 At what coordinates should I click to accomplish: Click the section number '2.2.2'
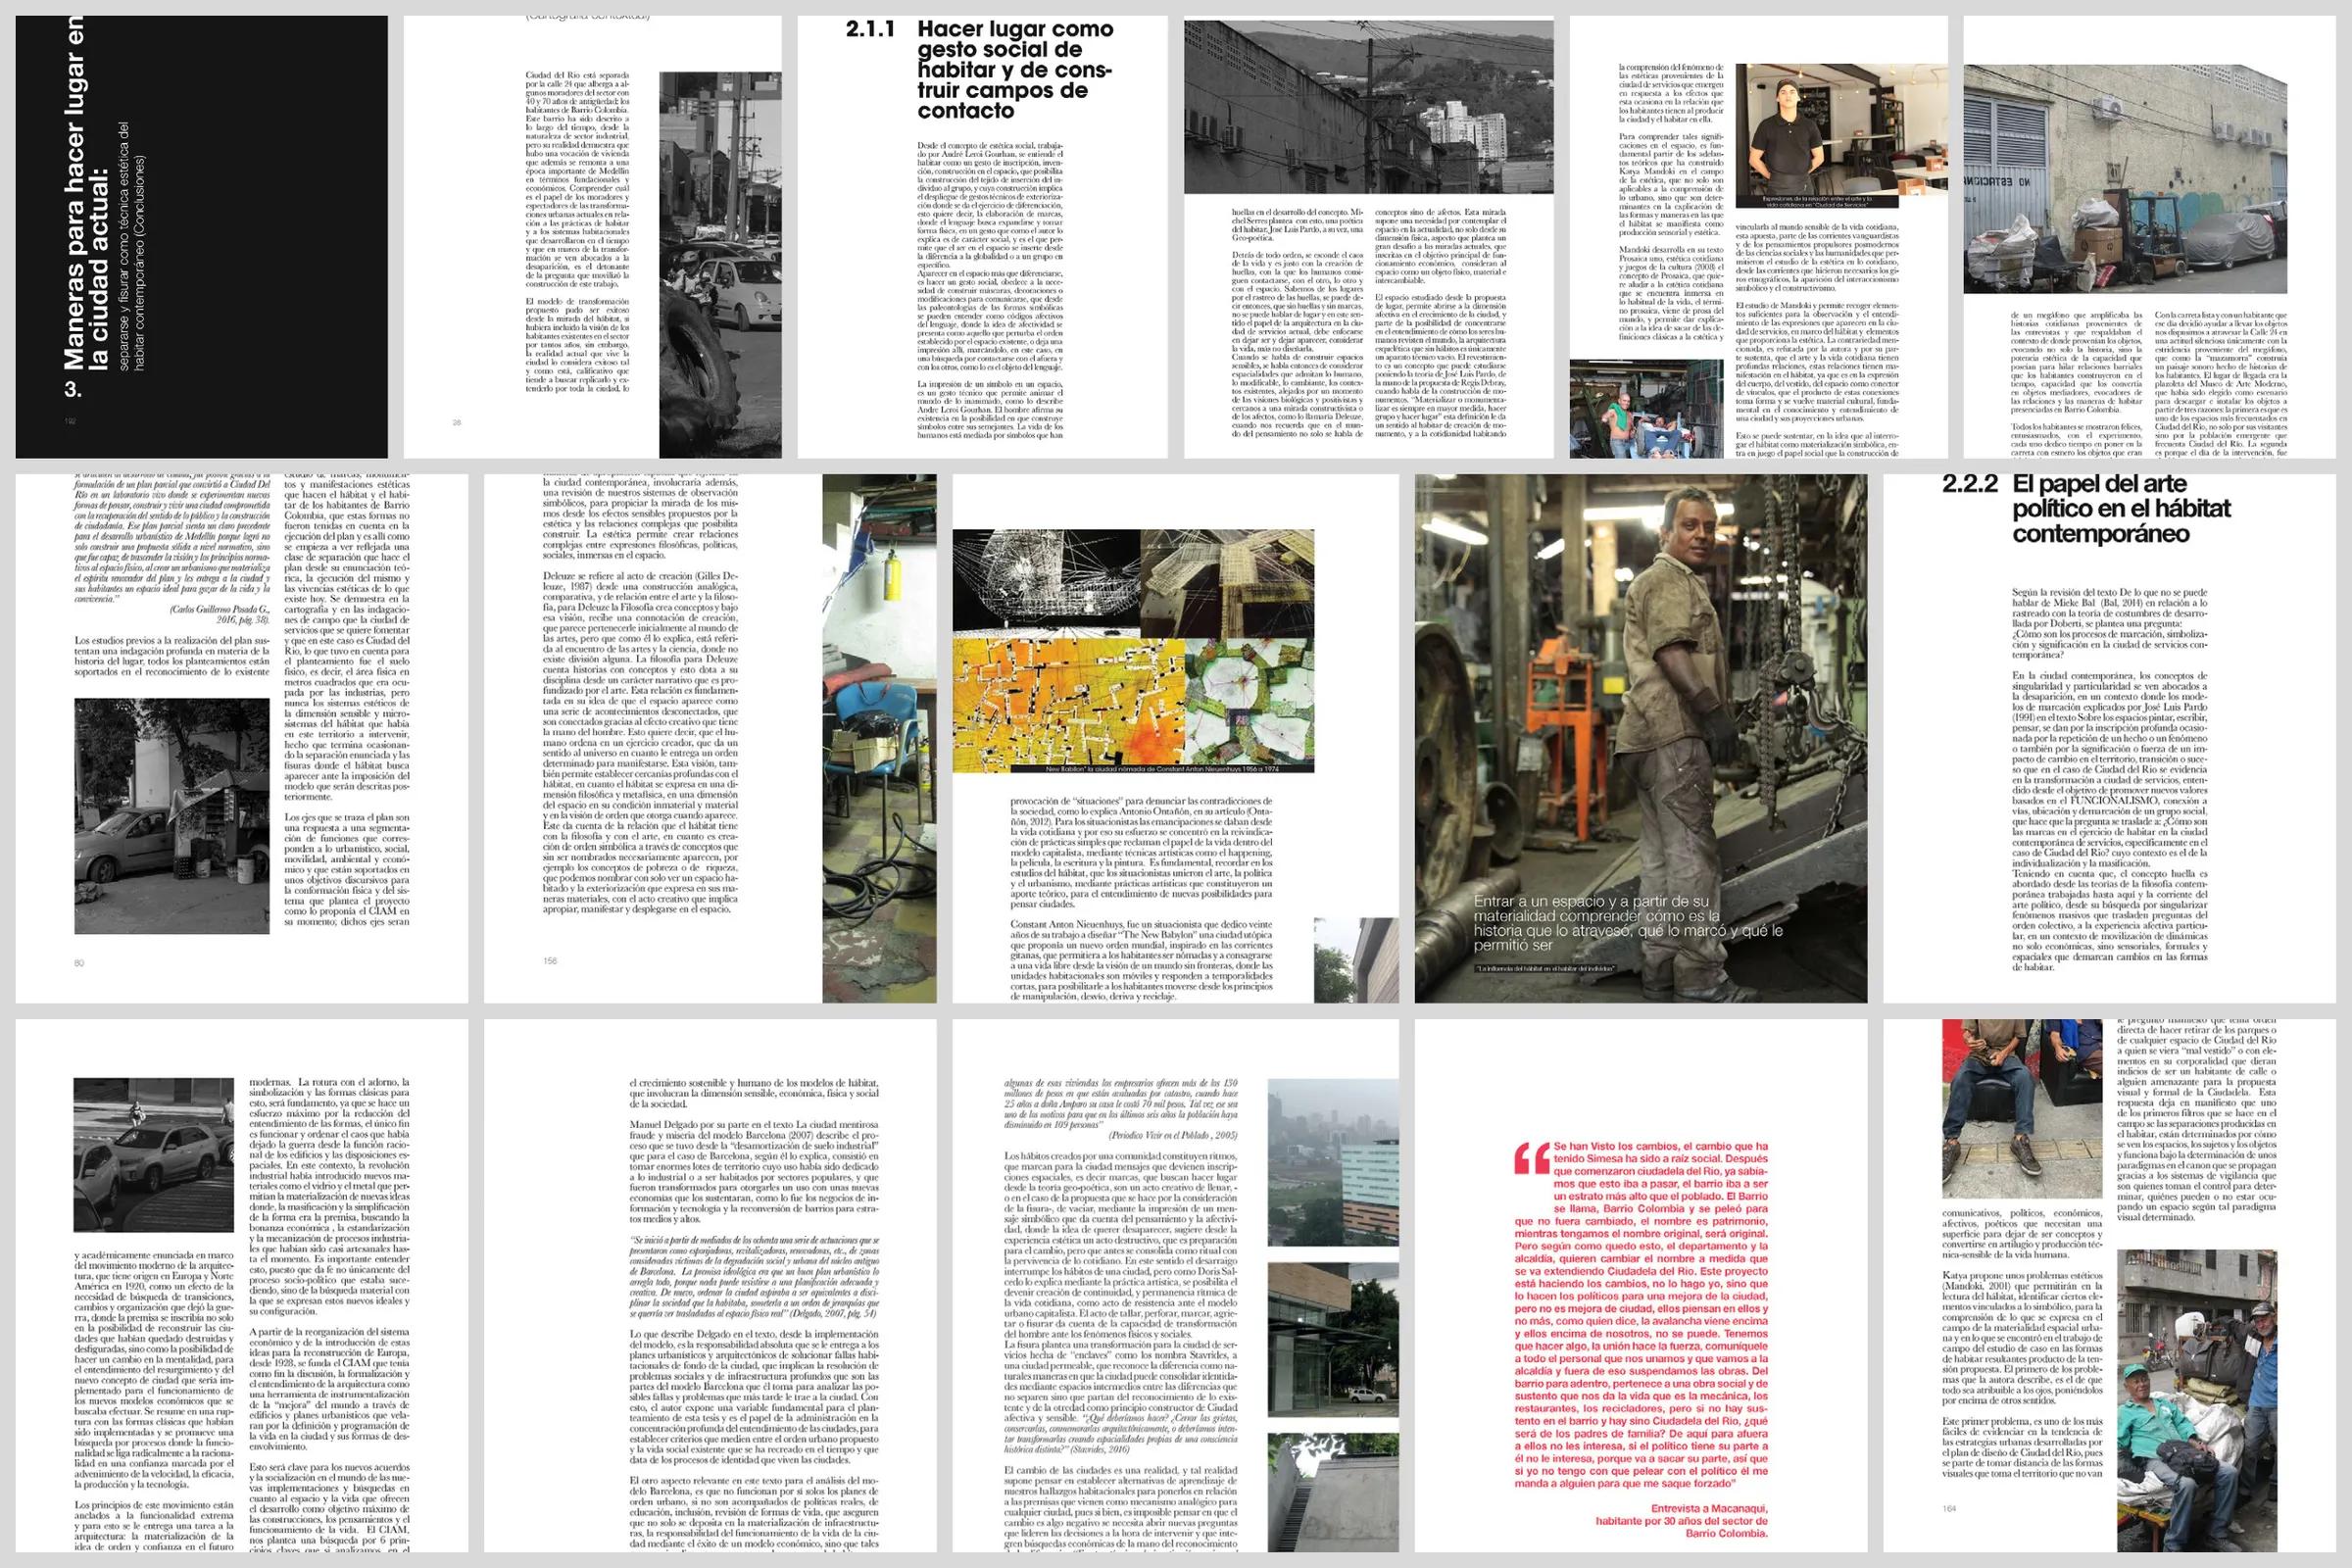tap(1969, 485)
